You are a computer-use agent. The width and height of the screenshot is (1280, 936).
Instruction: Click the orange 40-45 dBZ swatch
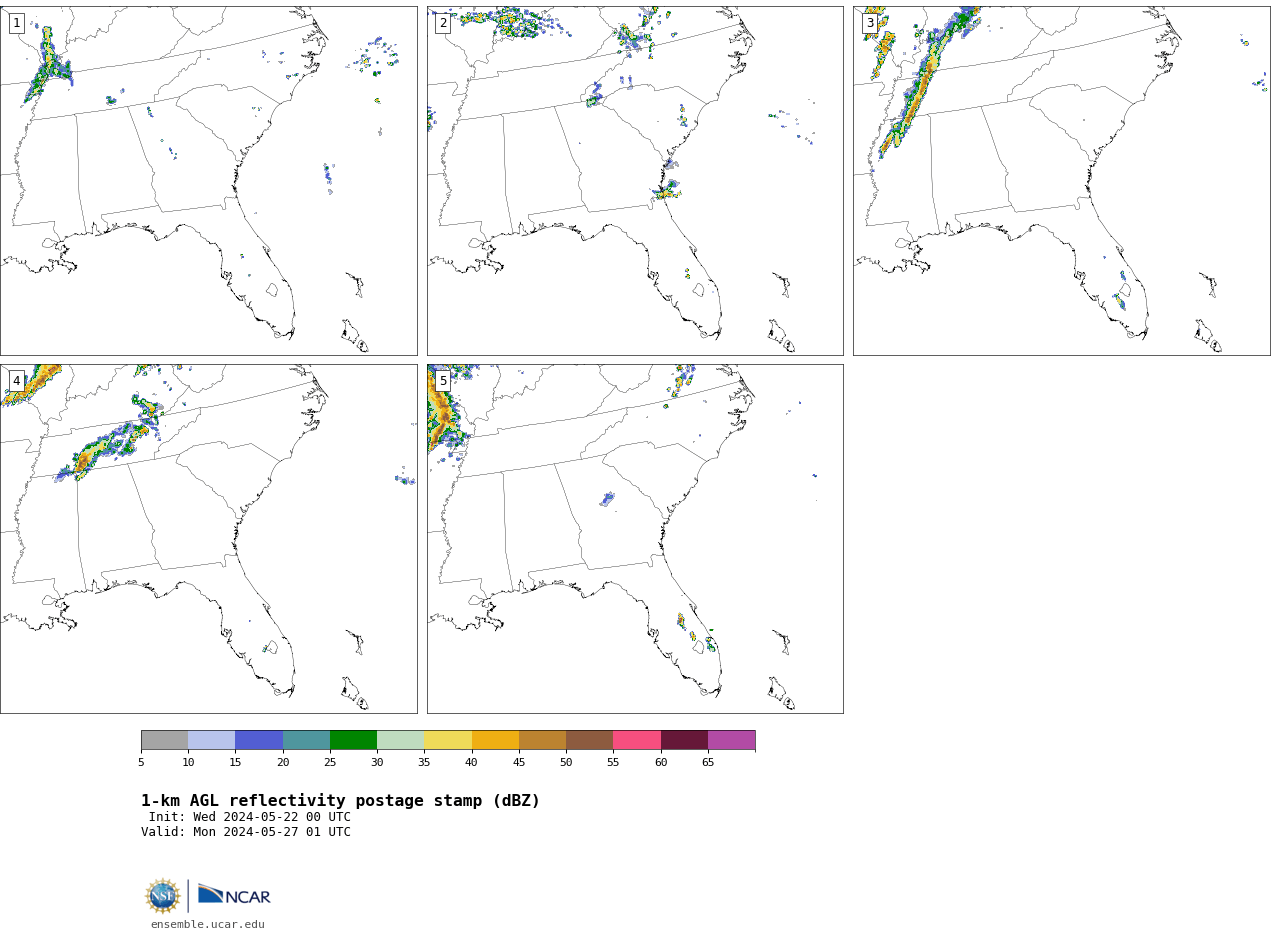pyautogui.click(x=495, y=740)
